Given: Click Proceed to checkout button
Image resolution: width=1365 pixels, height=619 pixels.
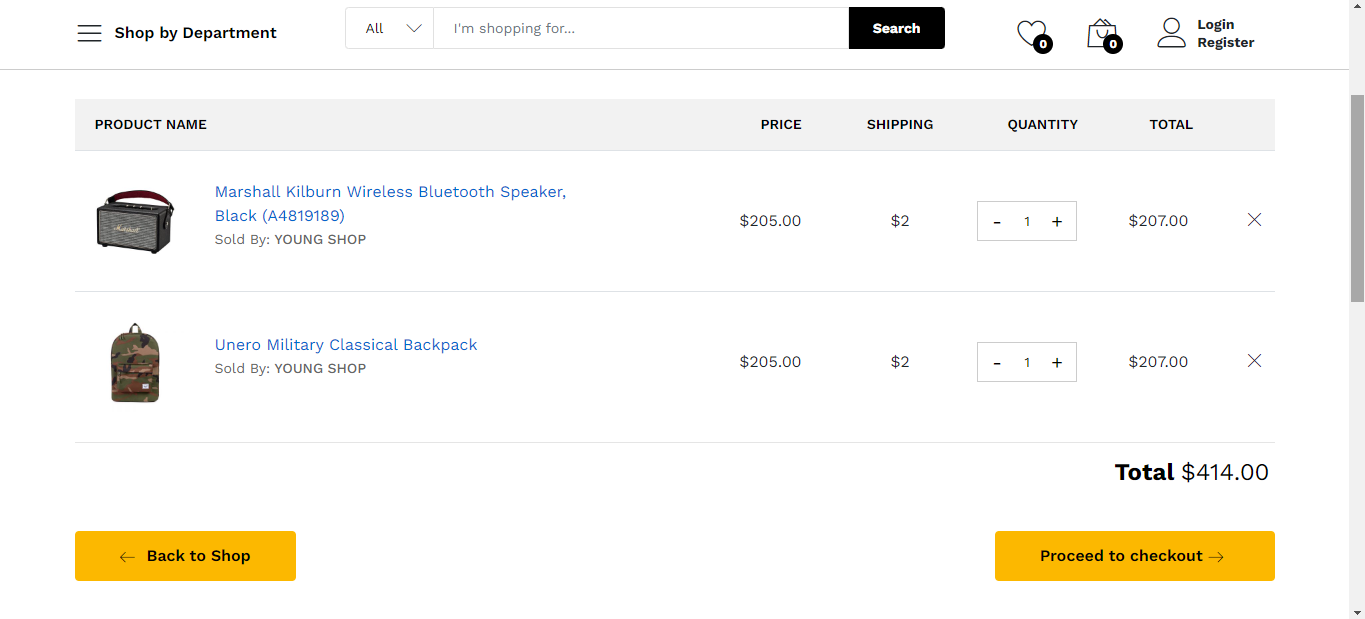Looking at the screenshot, I should pos(1134,556).
